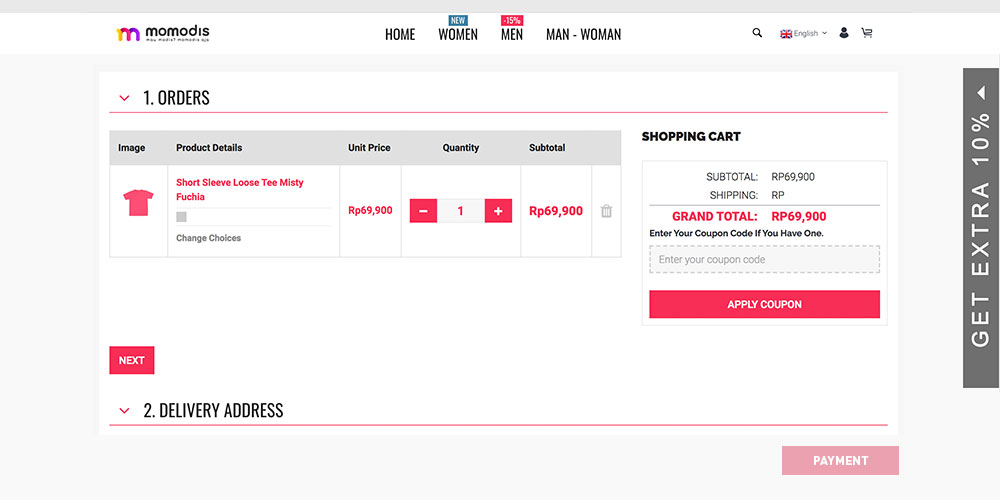Screen dimensions: 1000x500
Task: Click the Product Details column header
Action: [209, 147]
